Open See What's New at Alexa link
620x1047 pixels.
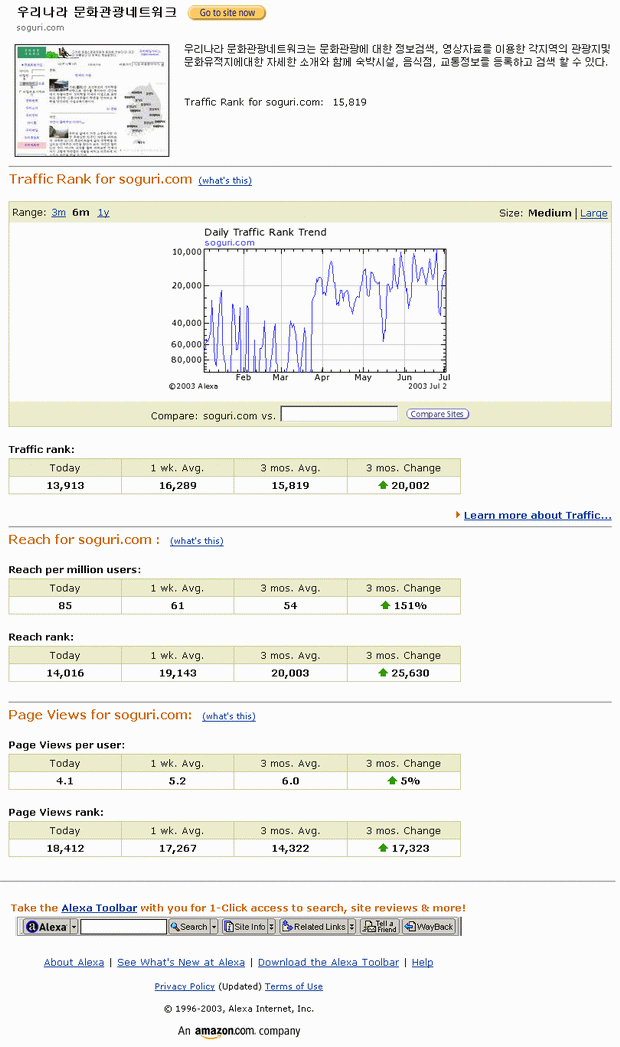click(181, 962)
